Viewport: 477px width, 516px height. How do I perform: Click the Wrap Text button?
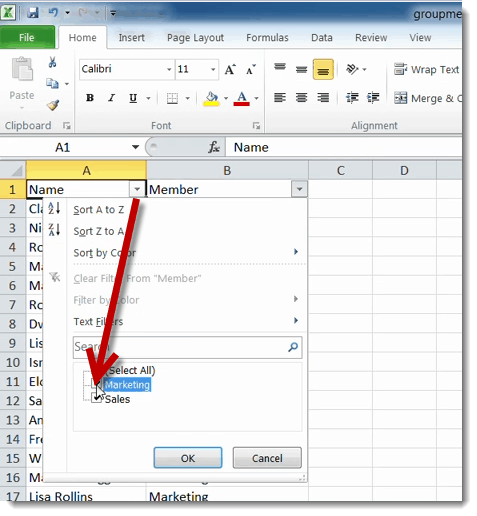point(427,69)
